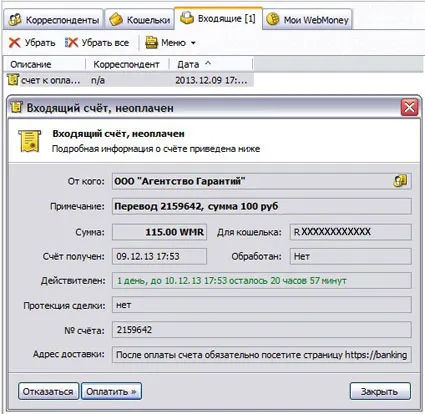This screenshot has height=414, width=425.
Task: Click the Убрать toolbar button
Action: 32,43
